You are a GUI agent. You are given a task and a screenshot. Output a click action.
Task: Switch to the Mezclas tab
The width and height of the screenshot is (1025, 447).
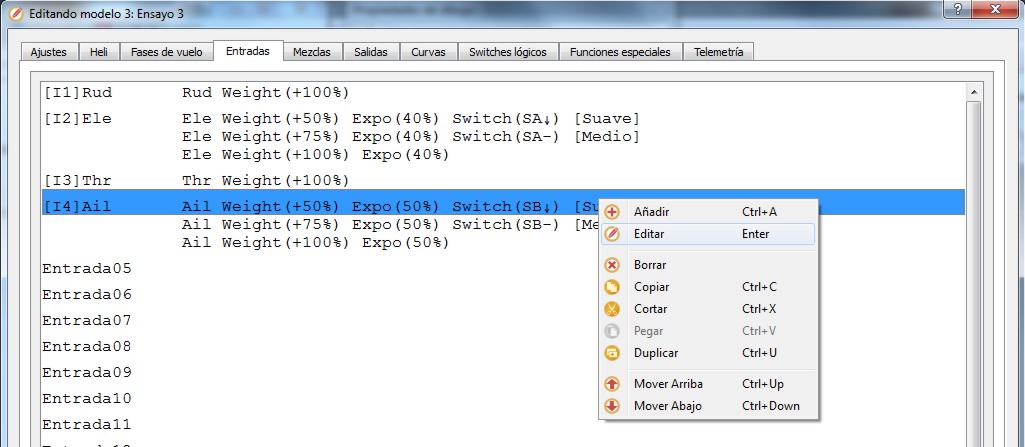pos(312,52)
